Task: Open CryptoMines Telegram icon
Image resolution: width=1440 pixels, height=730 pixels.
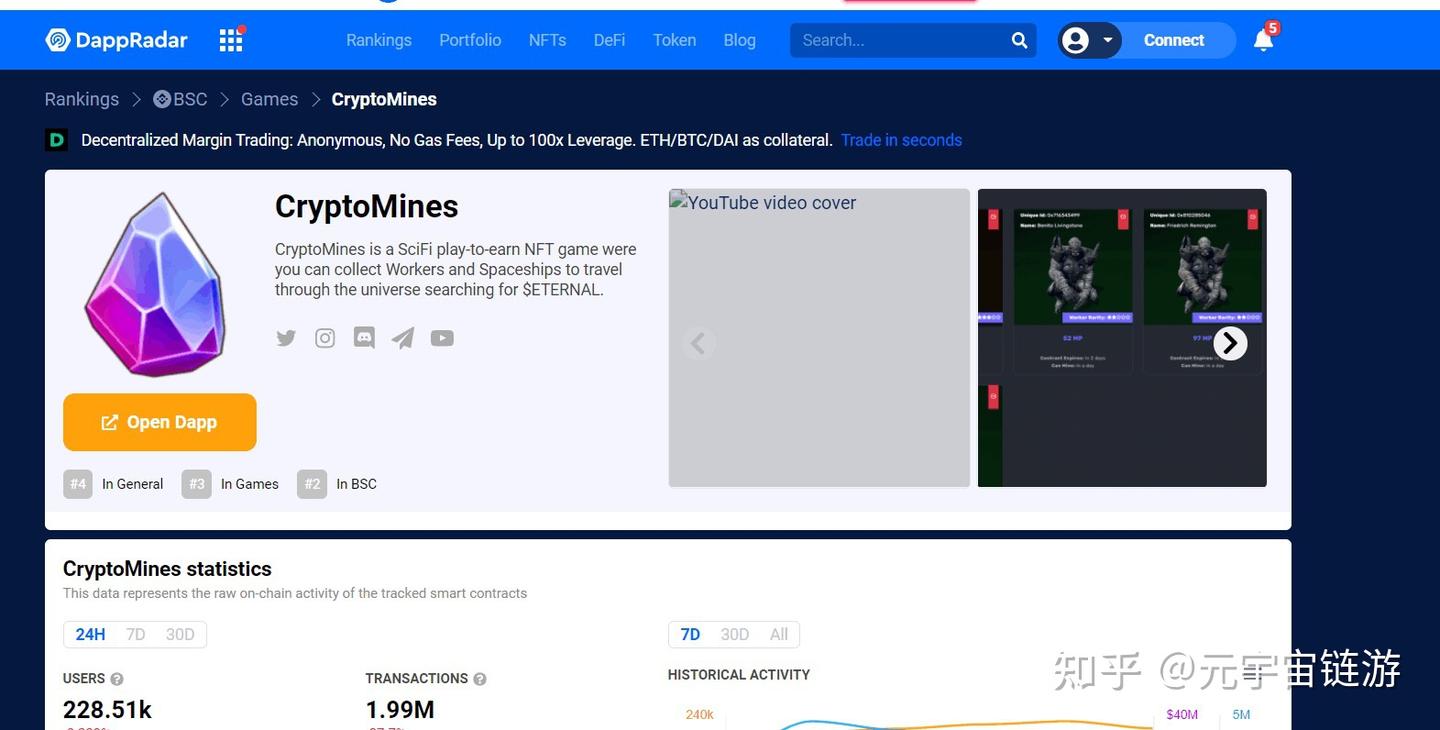Action: [x=403, y=338]
